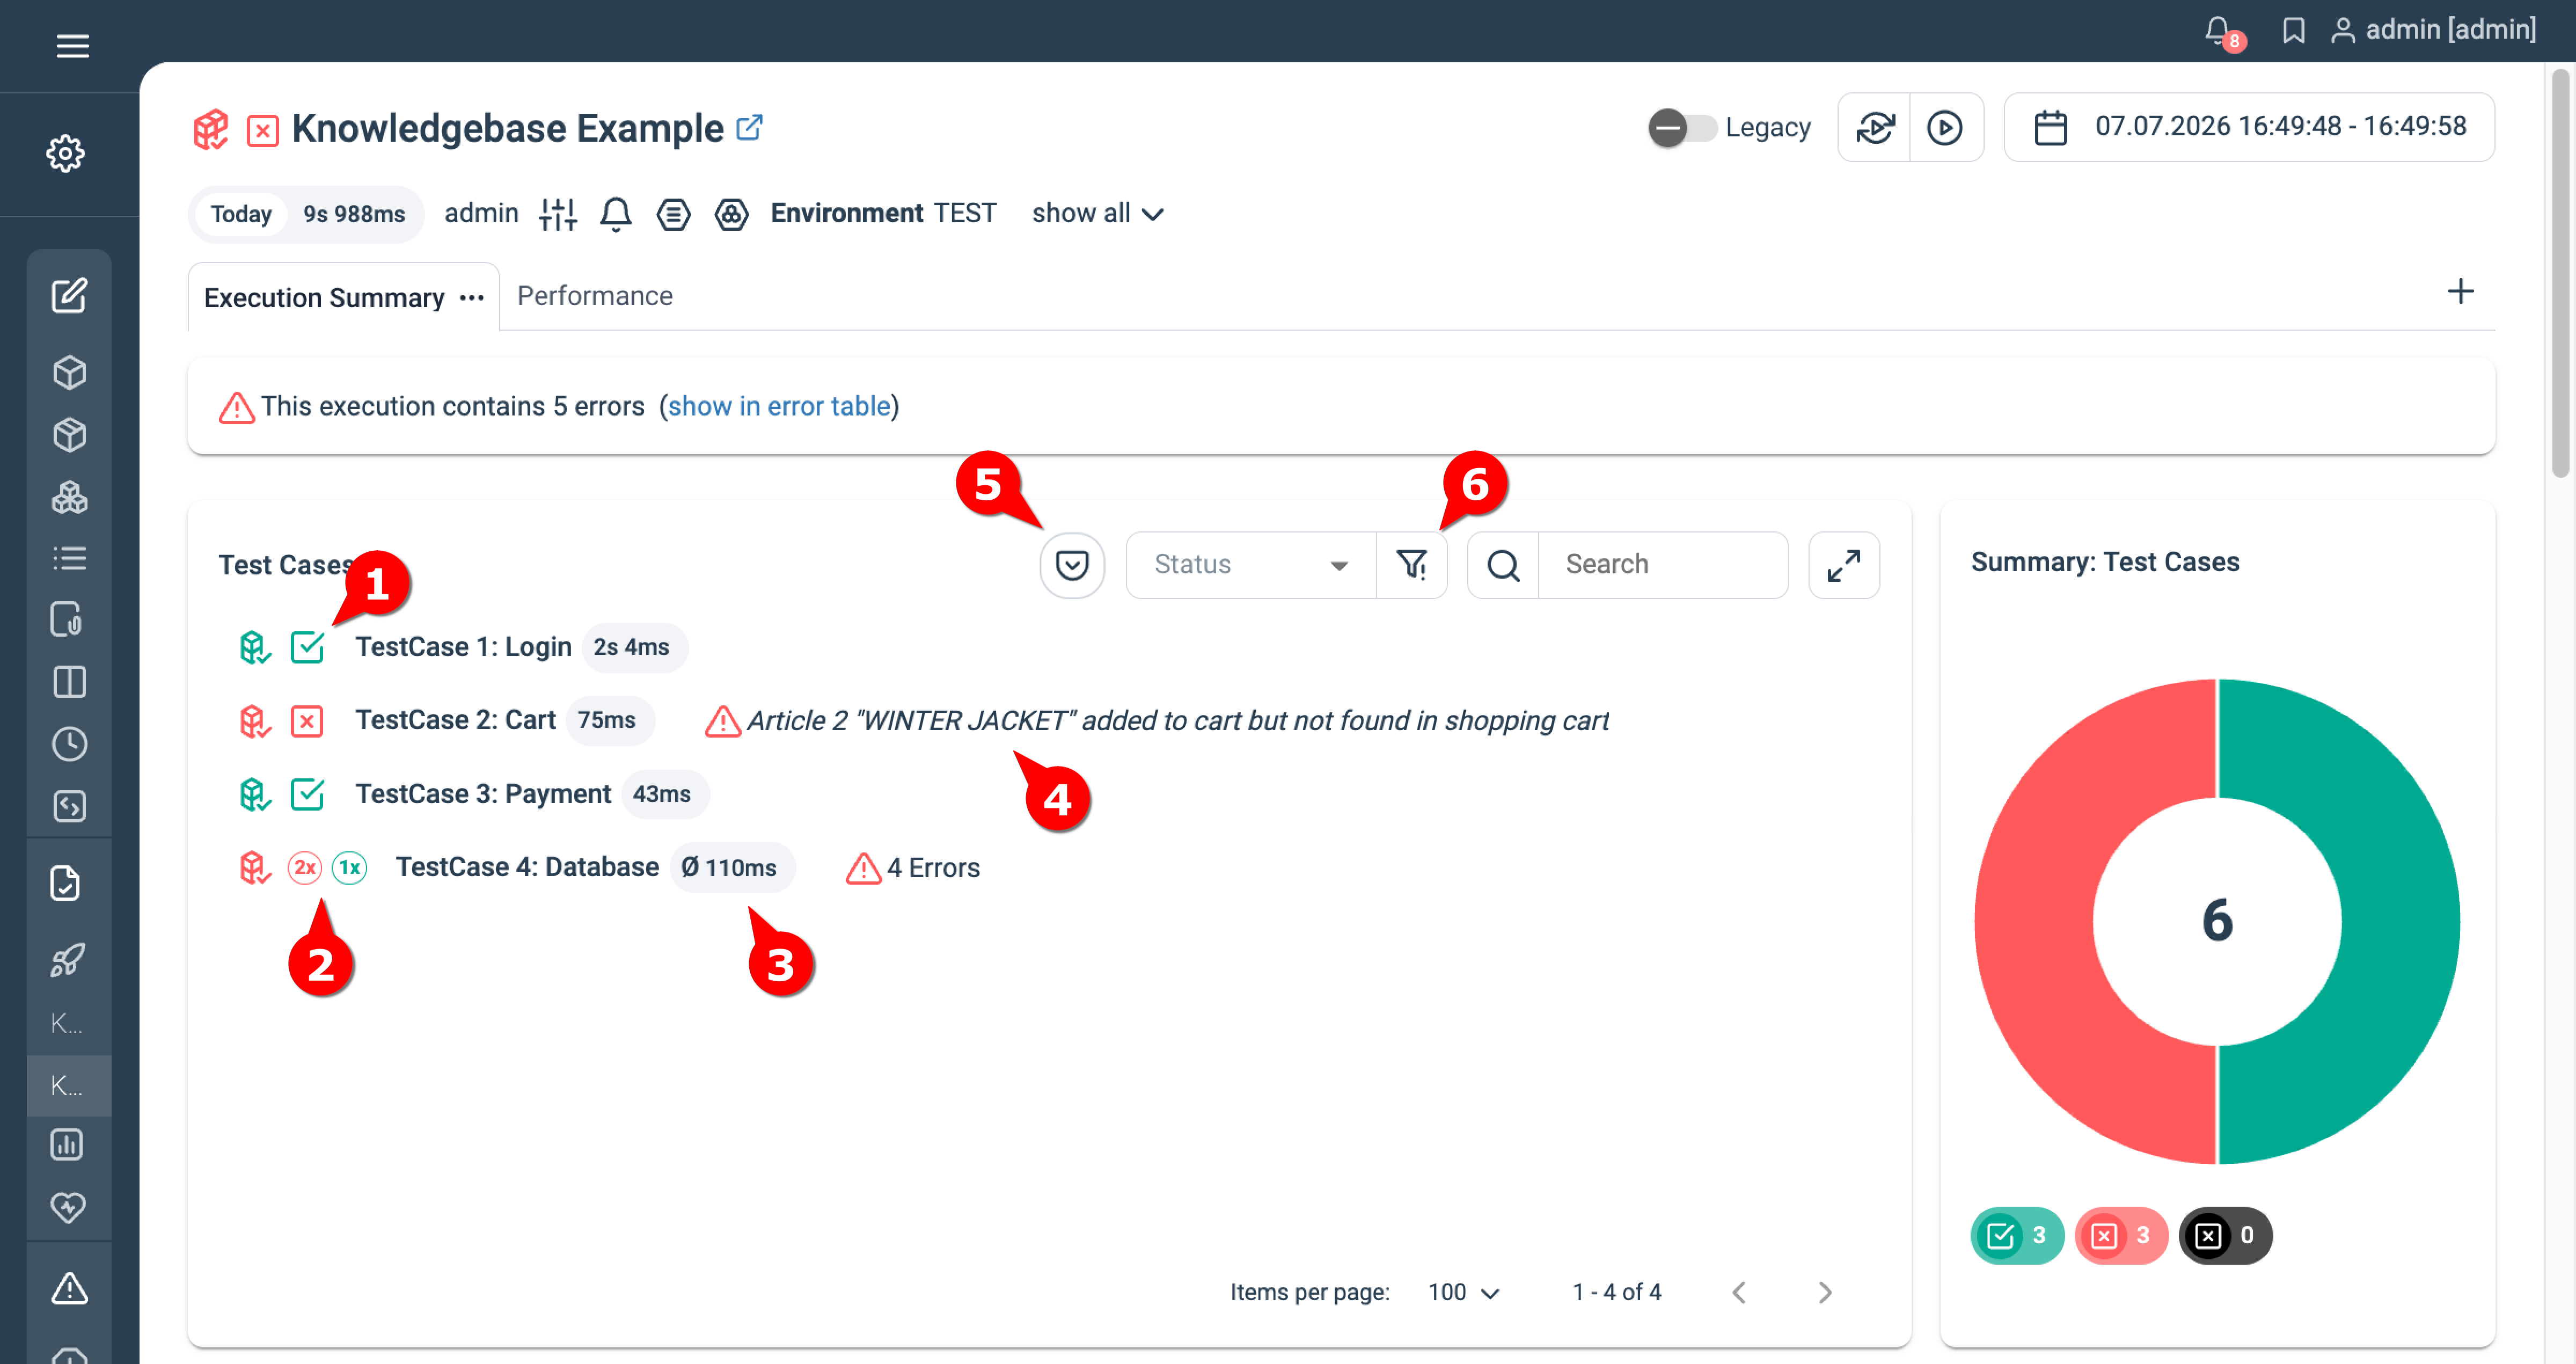Image resolution: width=2576 pixels, height=1364 pixels.
Task: Expand Test Cases panel to fullscreen
Action: tap(1844, 565)
